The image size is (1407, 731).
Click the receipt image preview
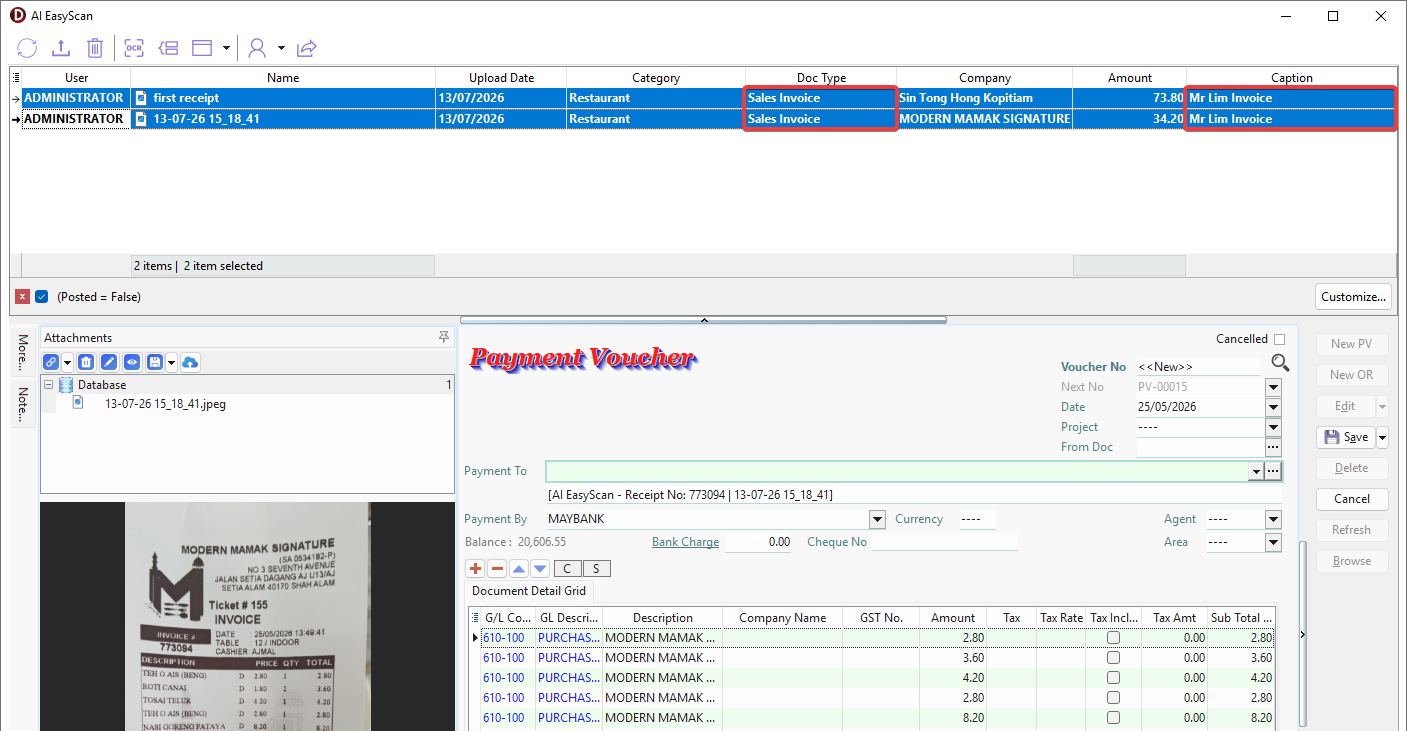coord(248,616)
